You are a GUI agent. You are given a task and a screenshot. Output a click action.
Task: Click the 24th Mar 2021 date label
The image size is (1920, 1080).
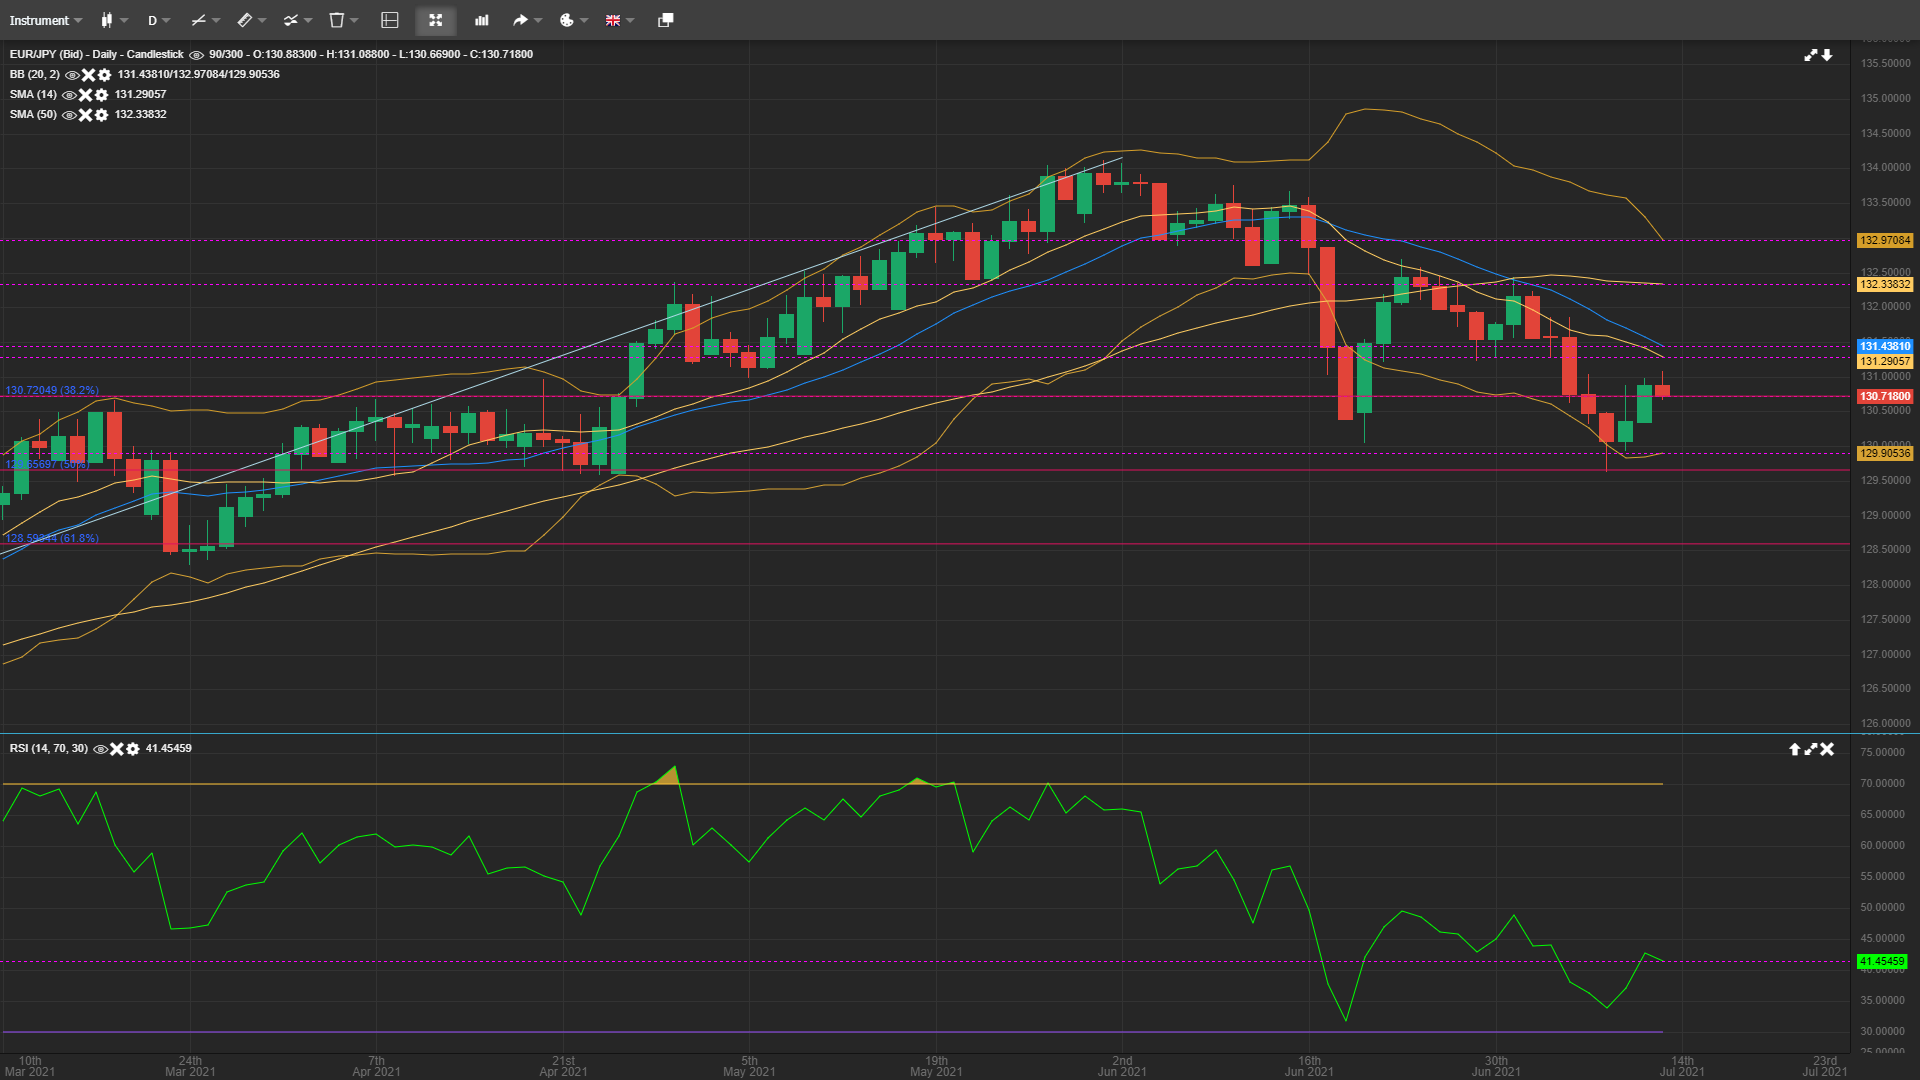pyautogui.click(x=190, y=1066)
